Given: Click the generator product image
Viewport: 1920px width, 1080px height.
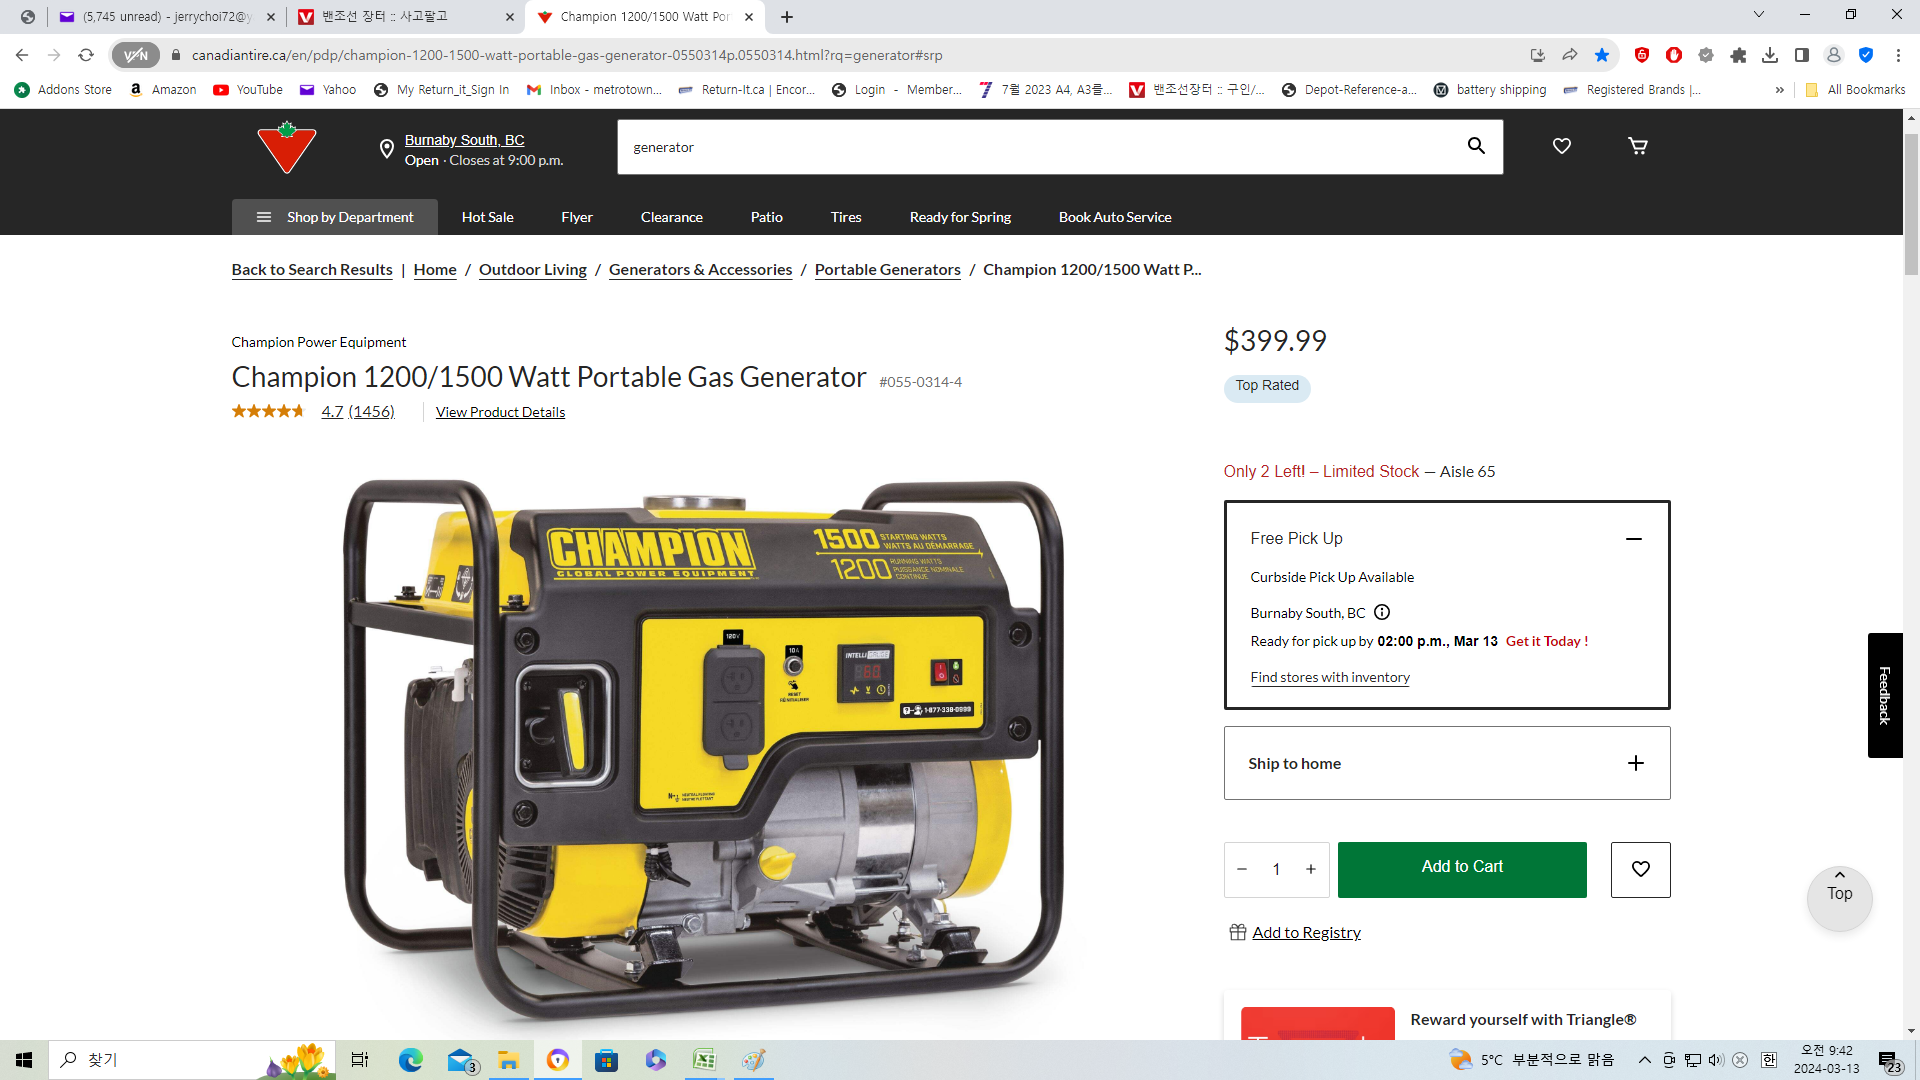Looking at the screenshot, I should tap(704, 750).
